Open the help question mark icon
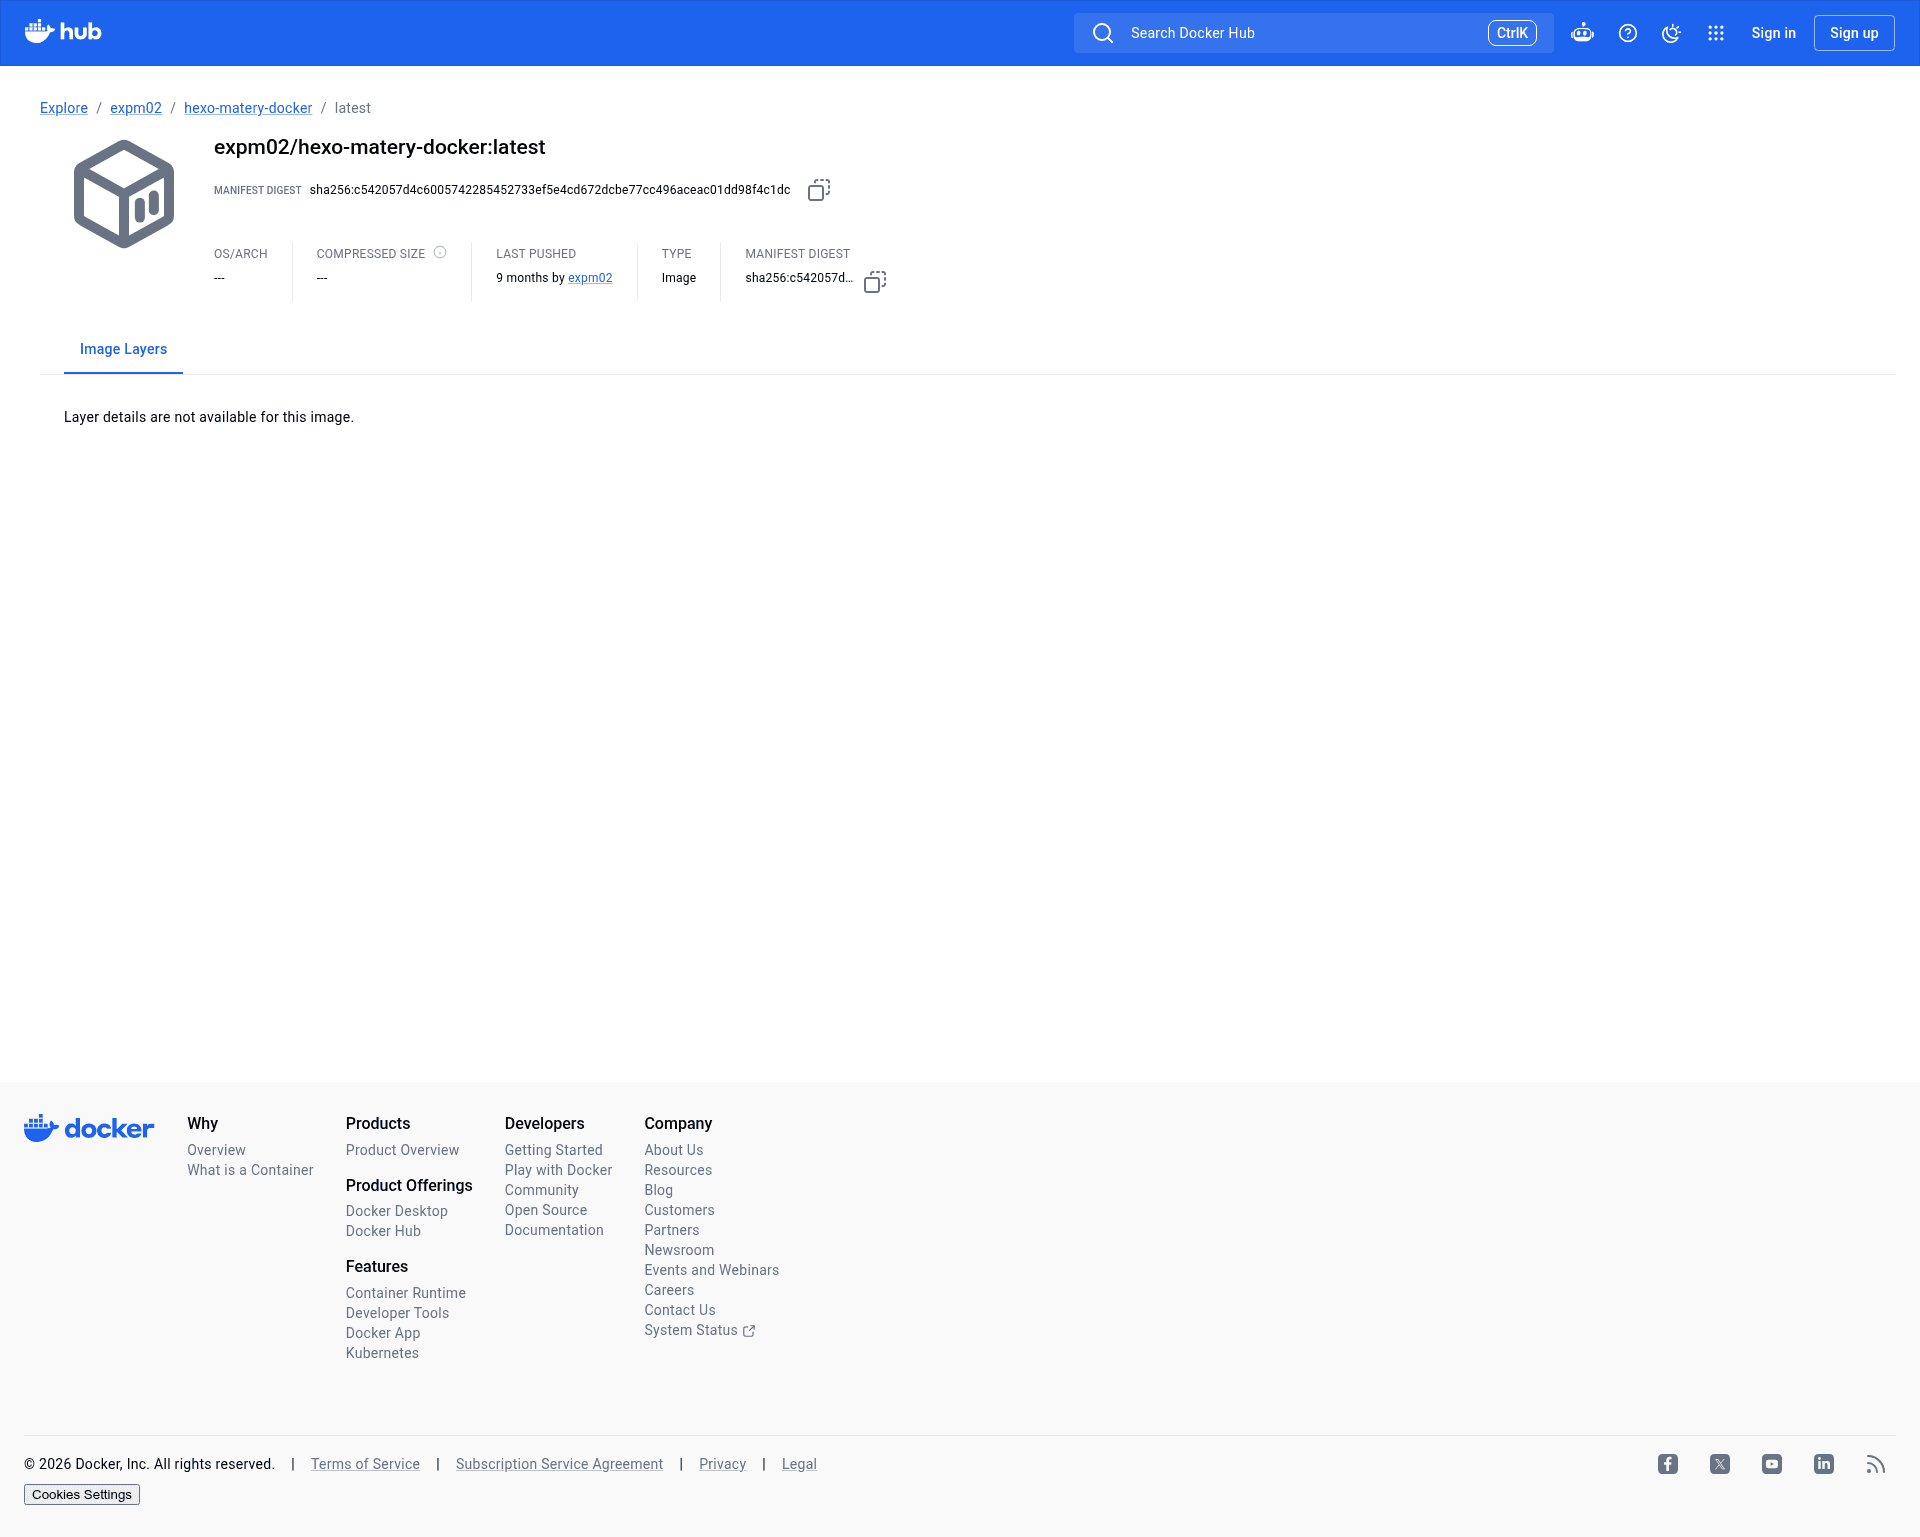Screen dimensions: 1920x1537 coord(1628,33)
